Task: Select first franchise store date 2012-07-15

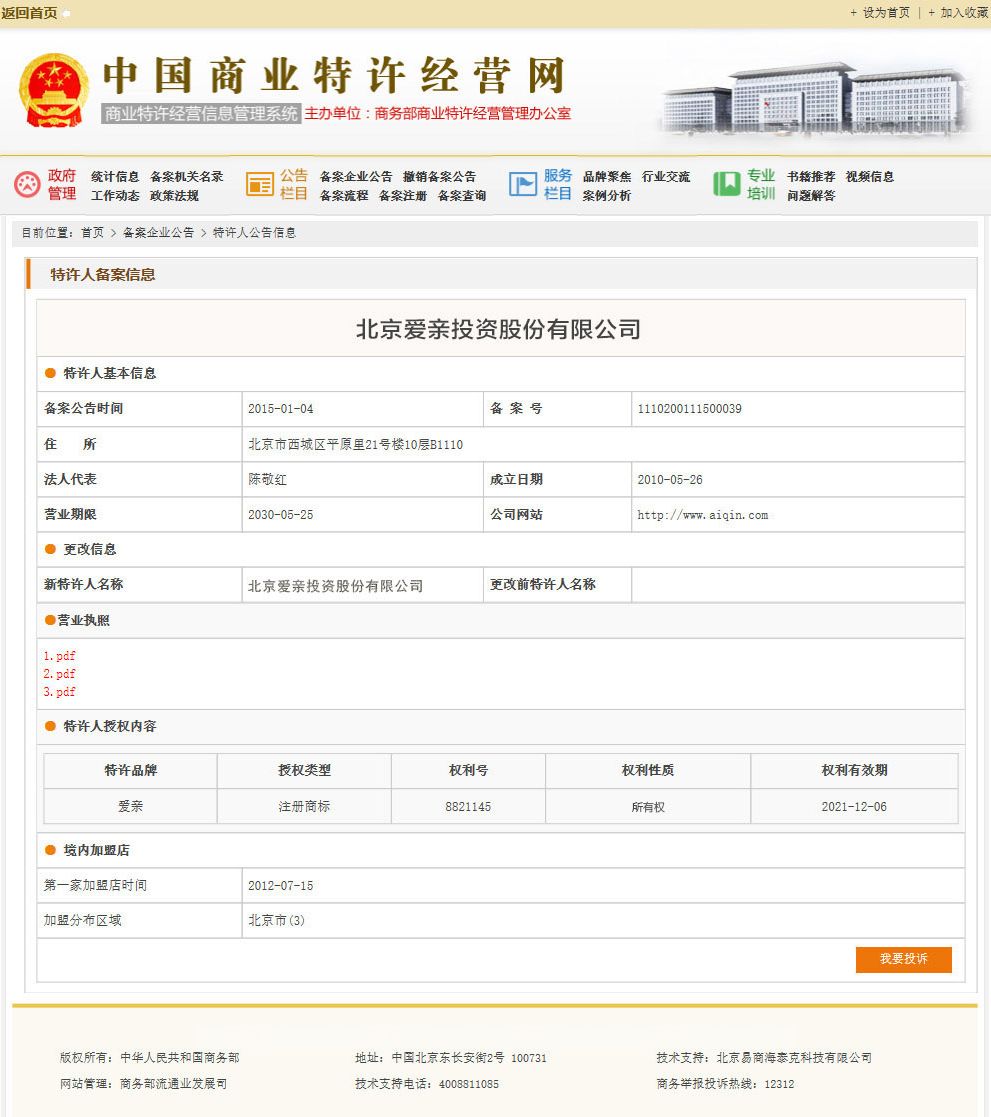Action: point(281,885)
